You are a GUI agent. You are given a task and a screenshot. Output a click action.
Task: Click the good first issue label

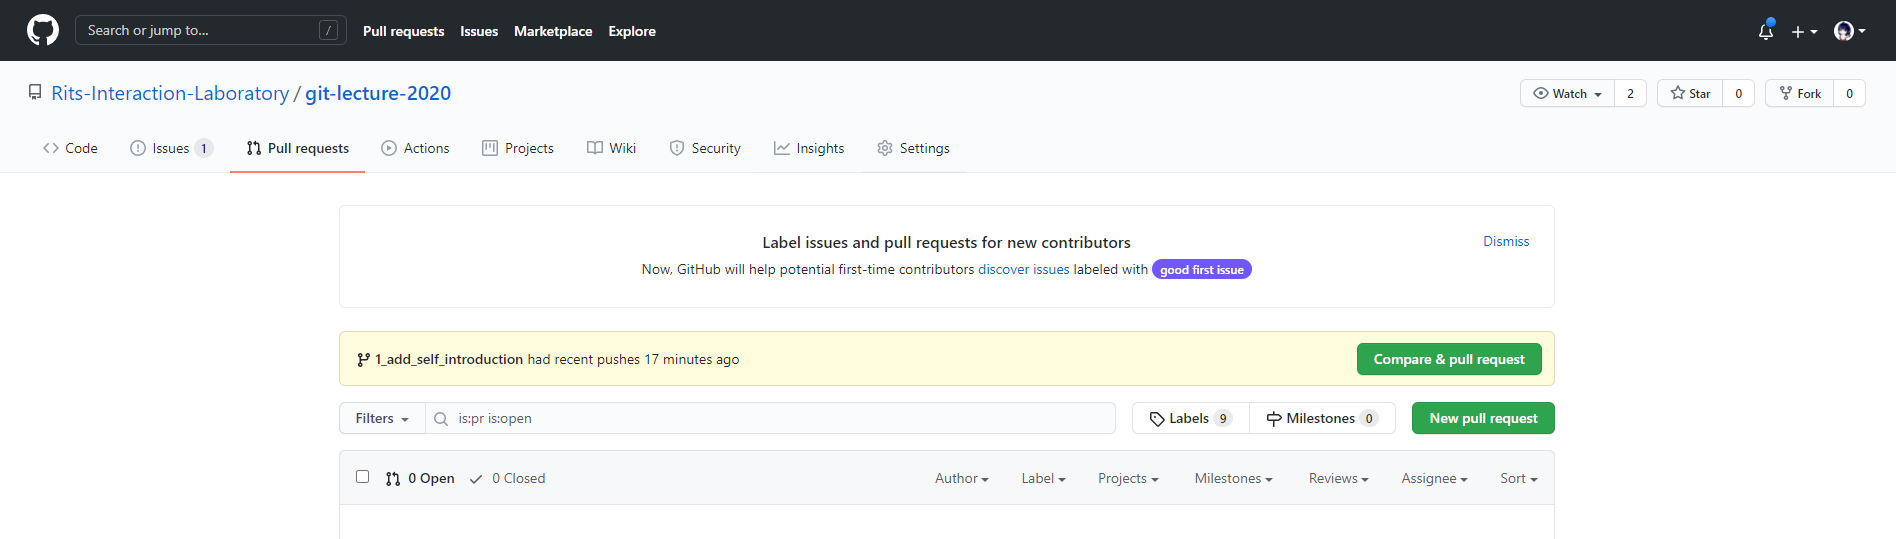pos(1201,269)
